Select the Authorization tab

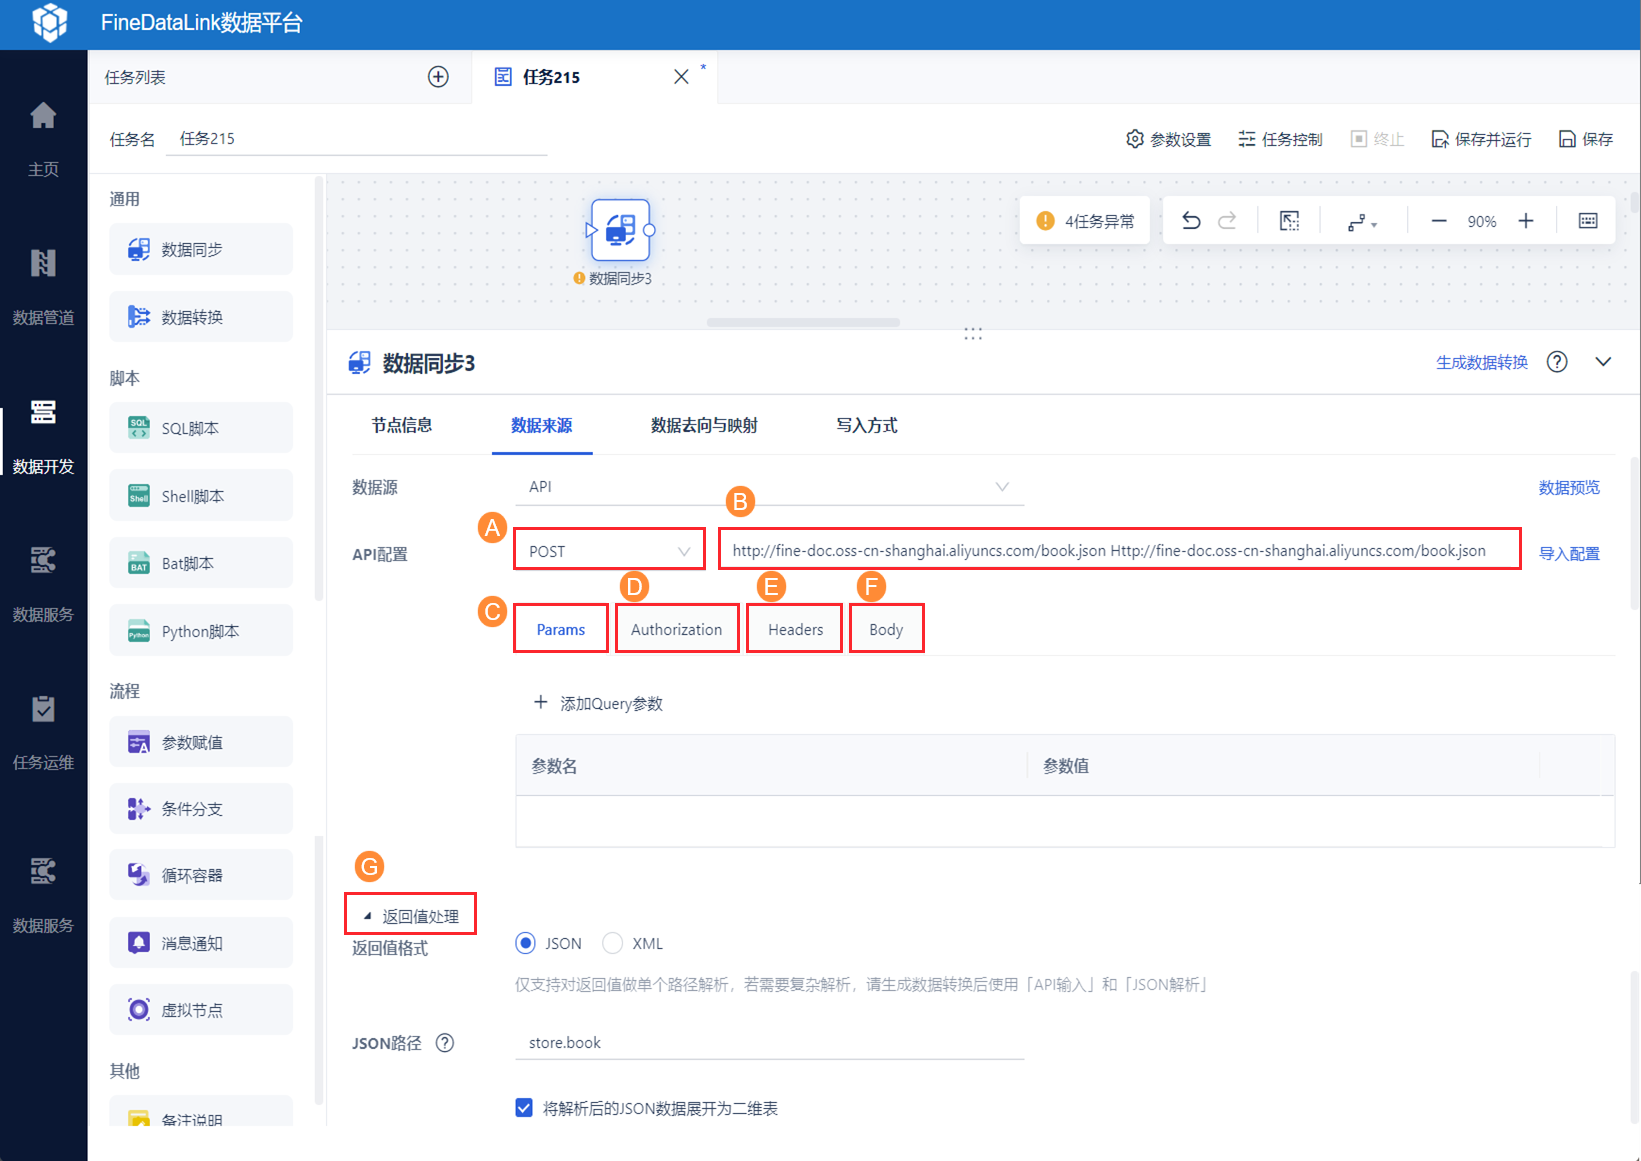coord(677,629)
